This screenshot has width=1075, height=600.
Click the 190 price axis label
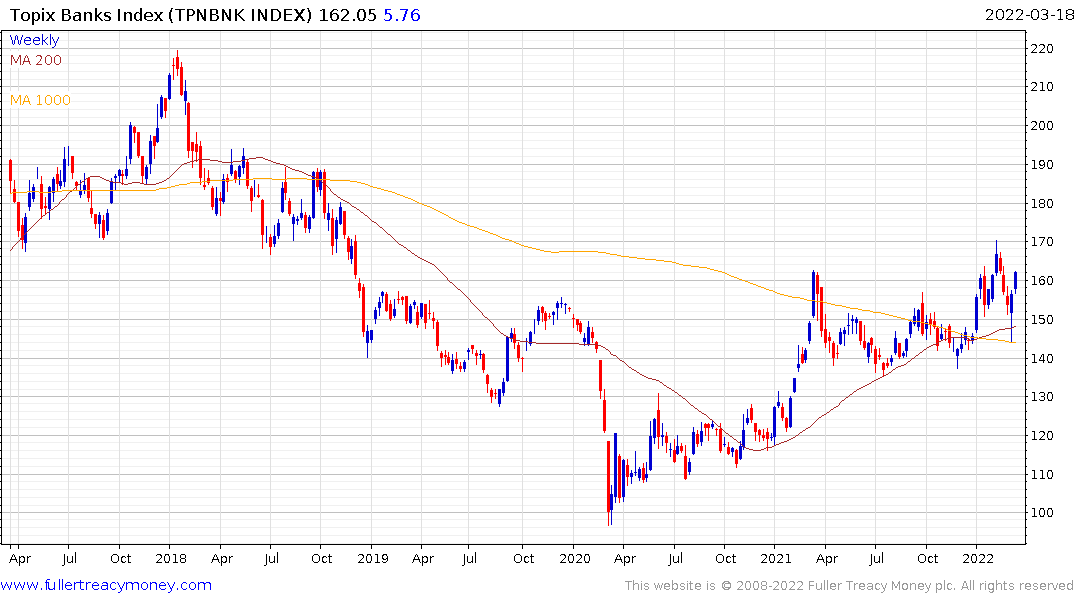(x=1042, y=165)
